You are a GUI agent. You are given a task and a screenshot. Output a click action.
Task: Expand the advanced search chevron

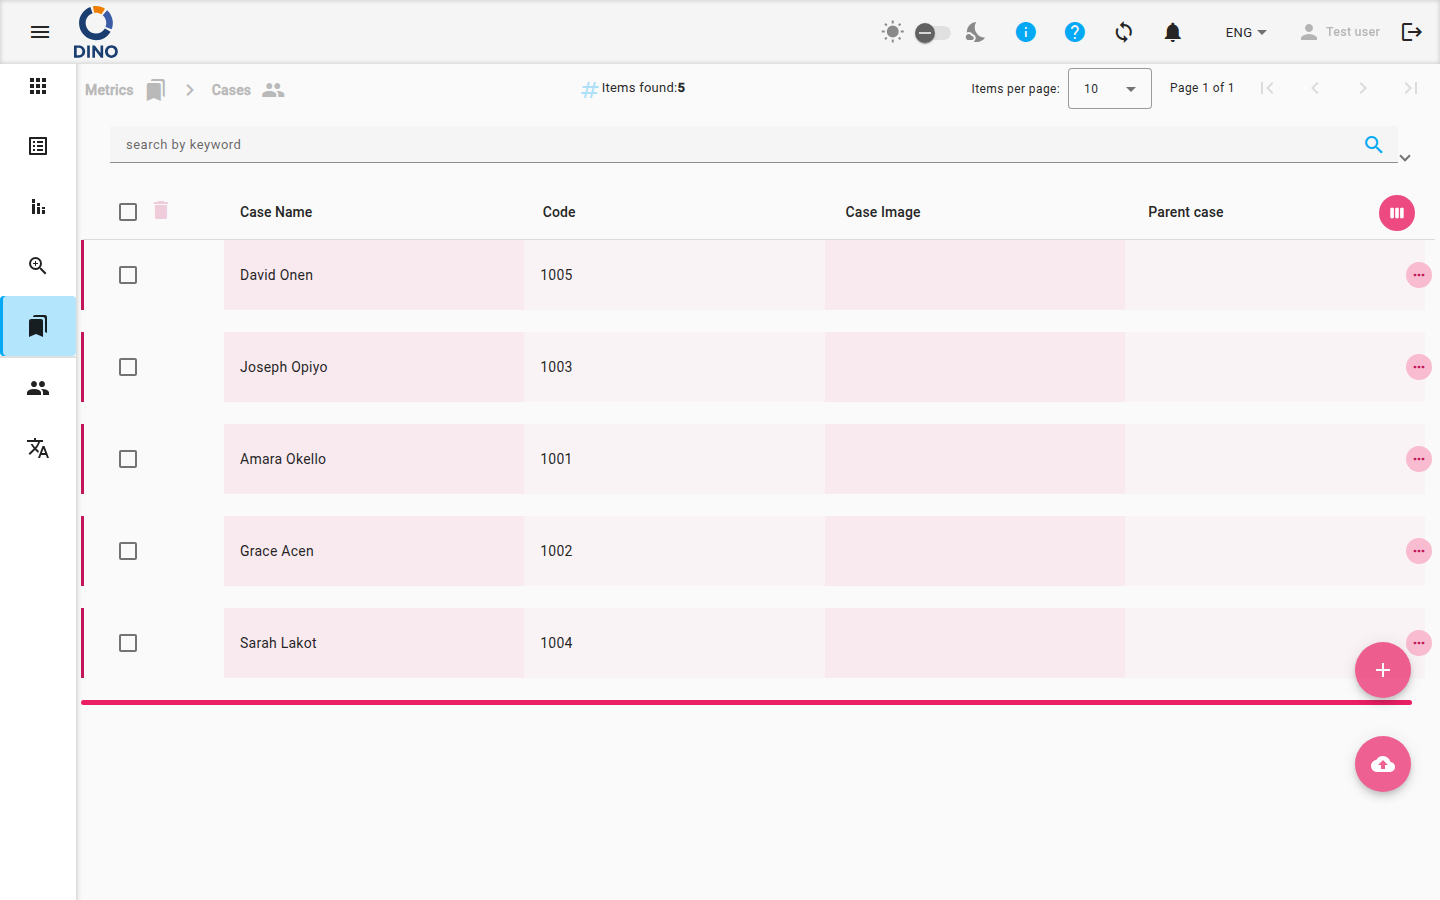pos(1405,158)
